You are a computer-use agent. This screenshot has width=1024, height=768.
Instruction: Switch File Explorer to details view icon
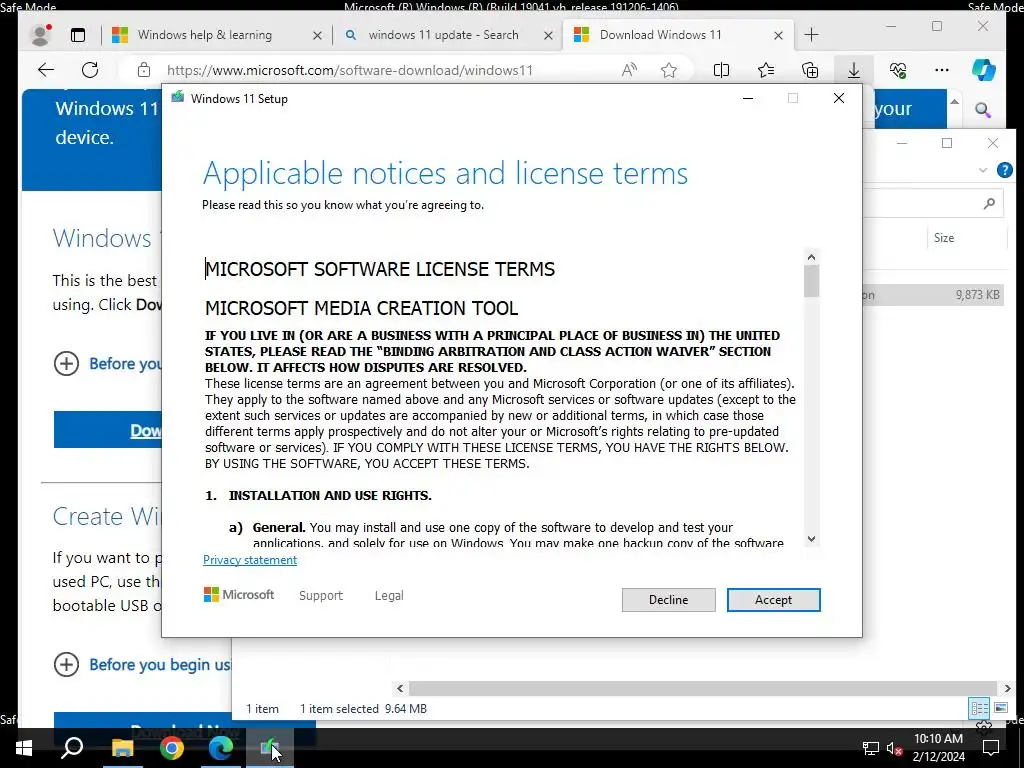[x=979, y=708]
